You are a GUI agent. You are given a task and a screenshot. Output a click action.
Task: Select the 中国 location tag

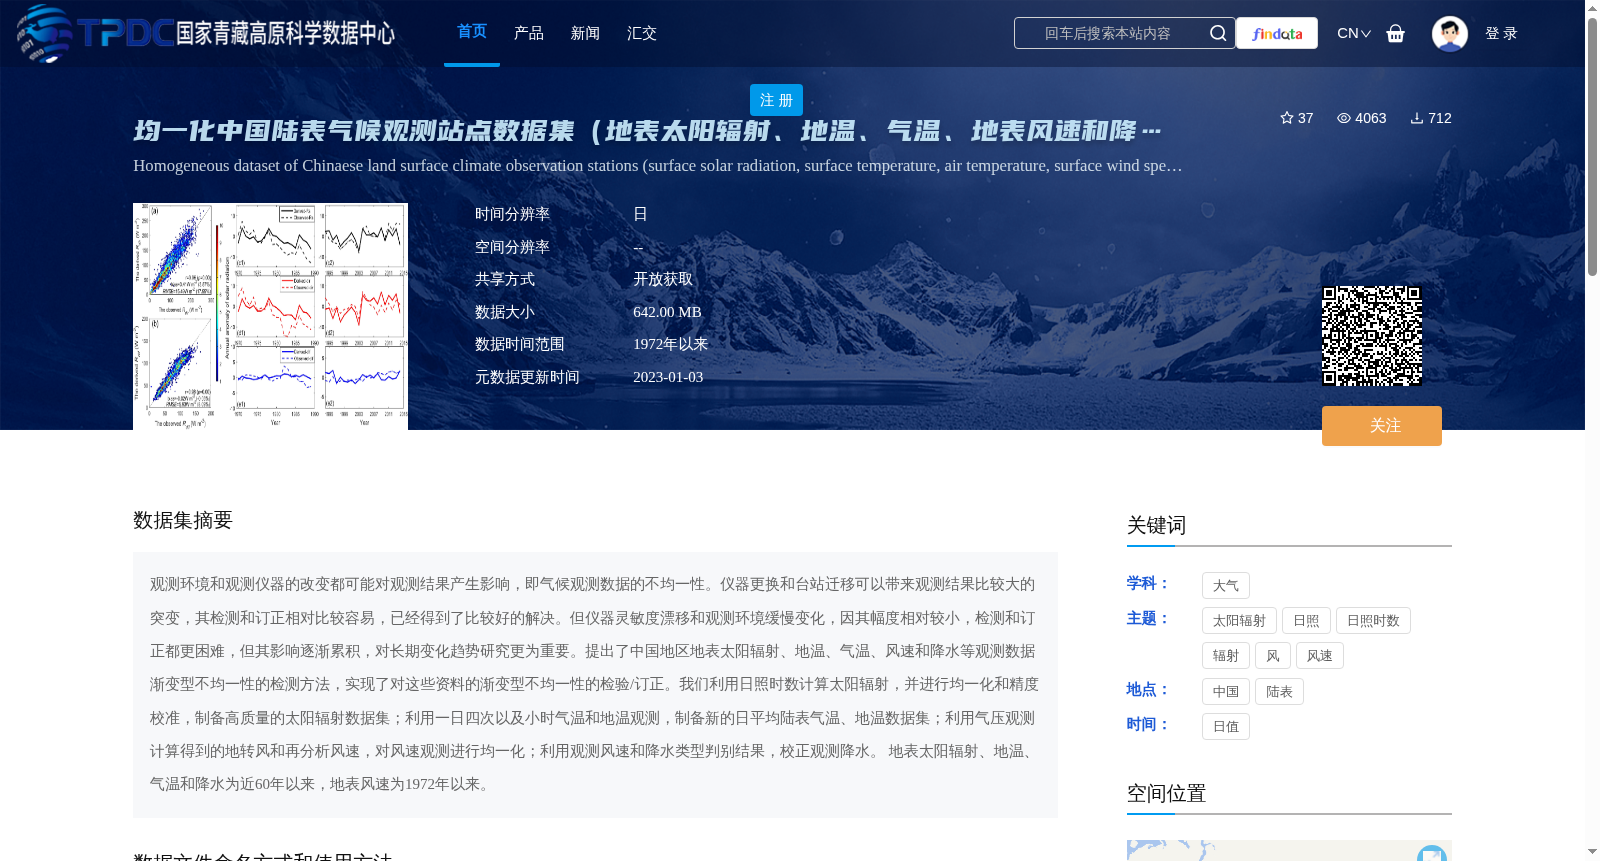[1226, 691]
